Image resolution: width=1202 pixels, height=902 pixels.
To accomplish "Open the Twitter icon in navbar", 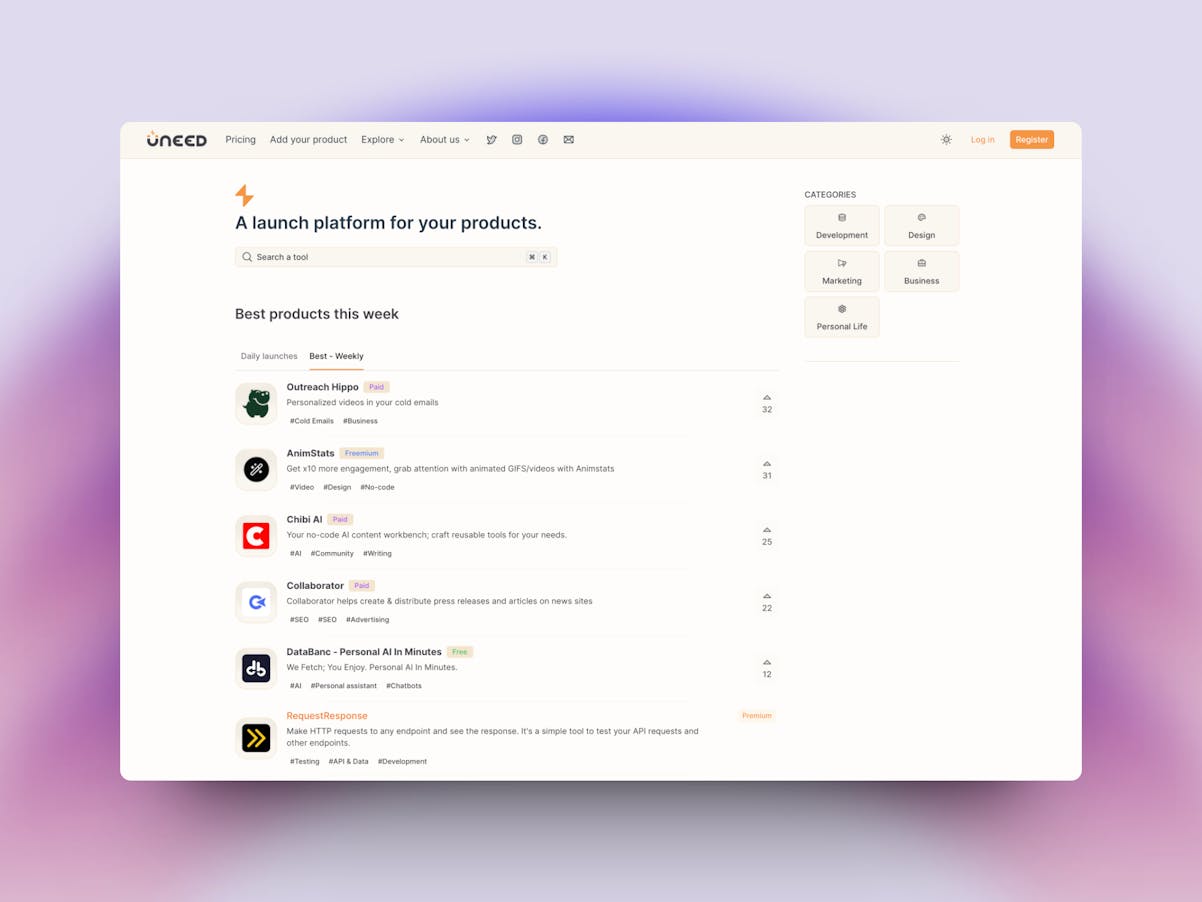I will tap(491, 140).
